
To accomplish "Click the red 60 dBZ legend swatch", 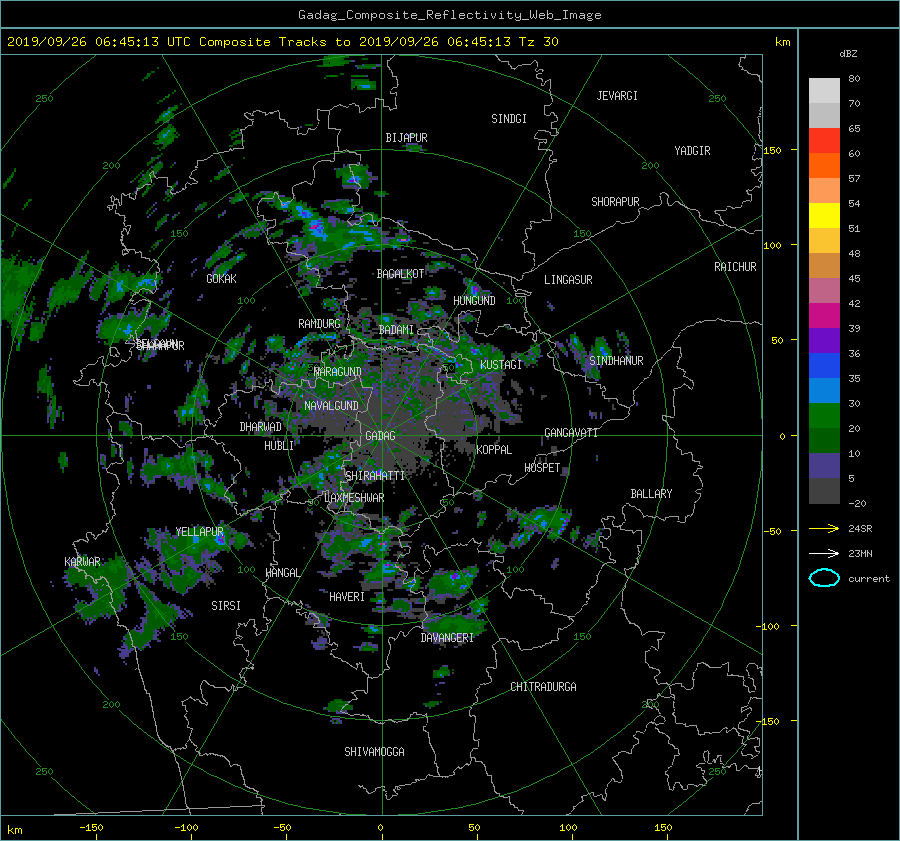I will [824, 141].
